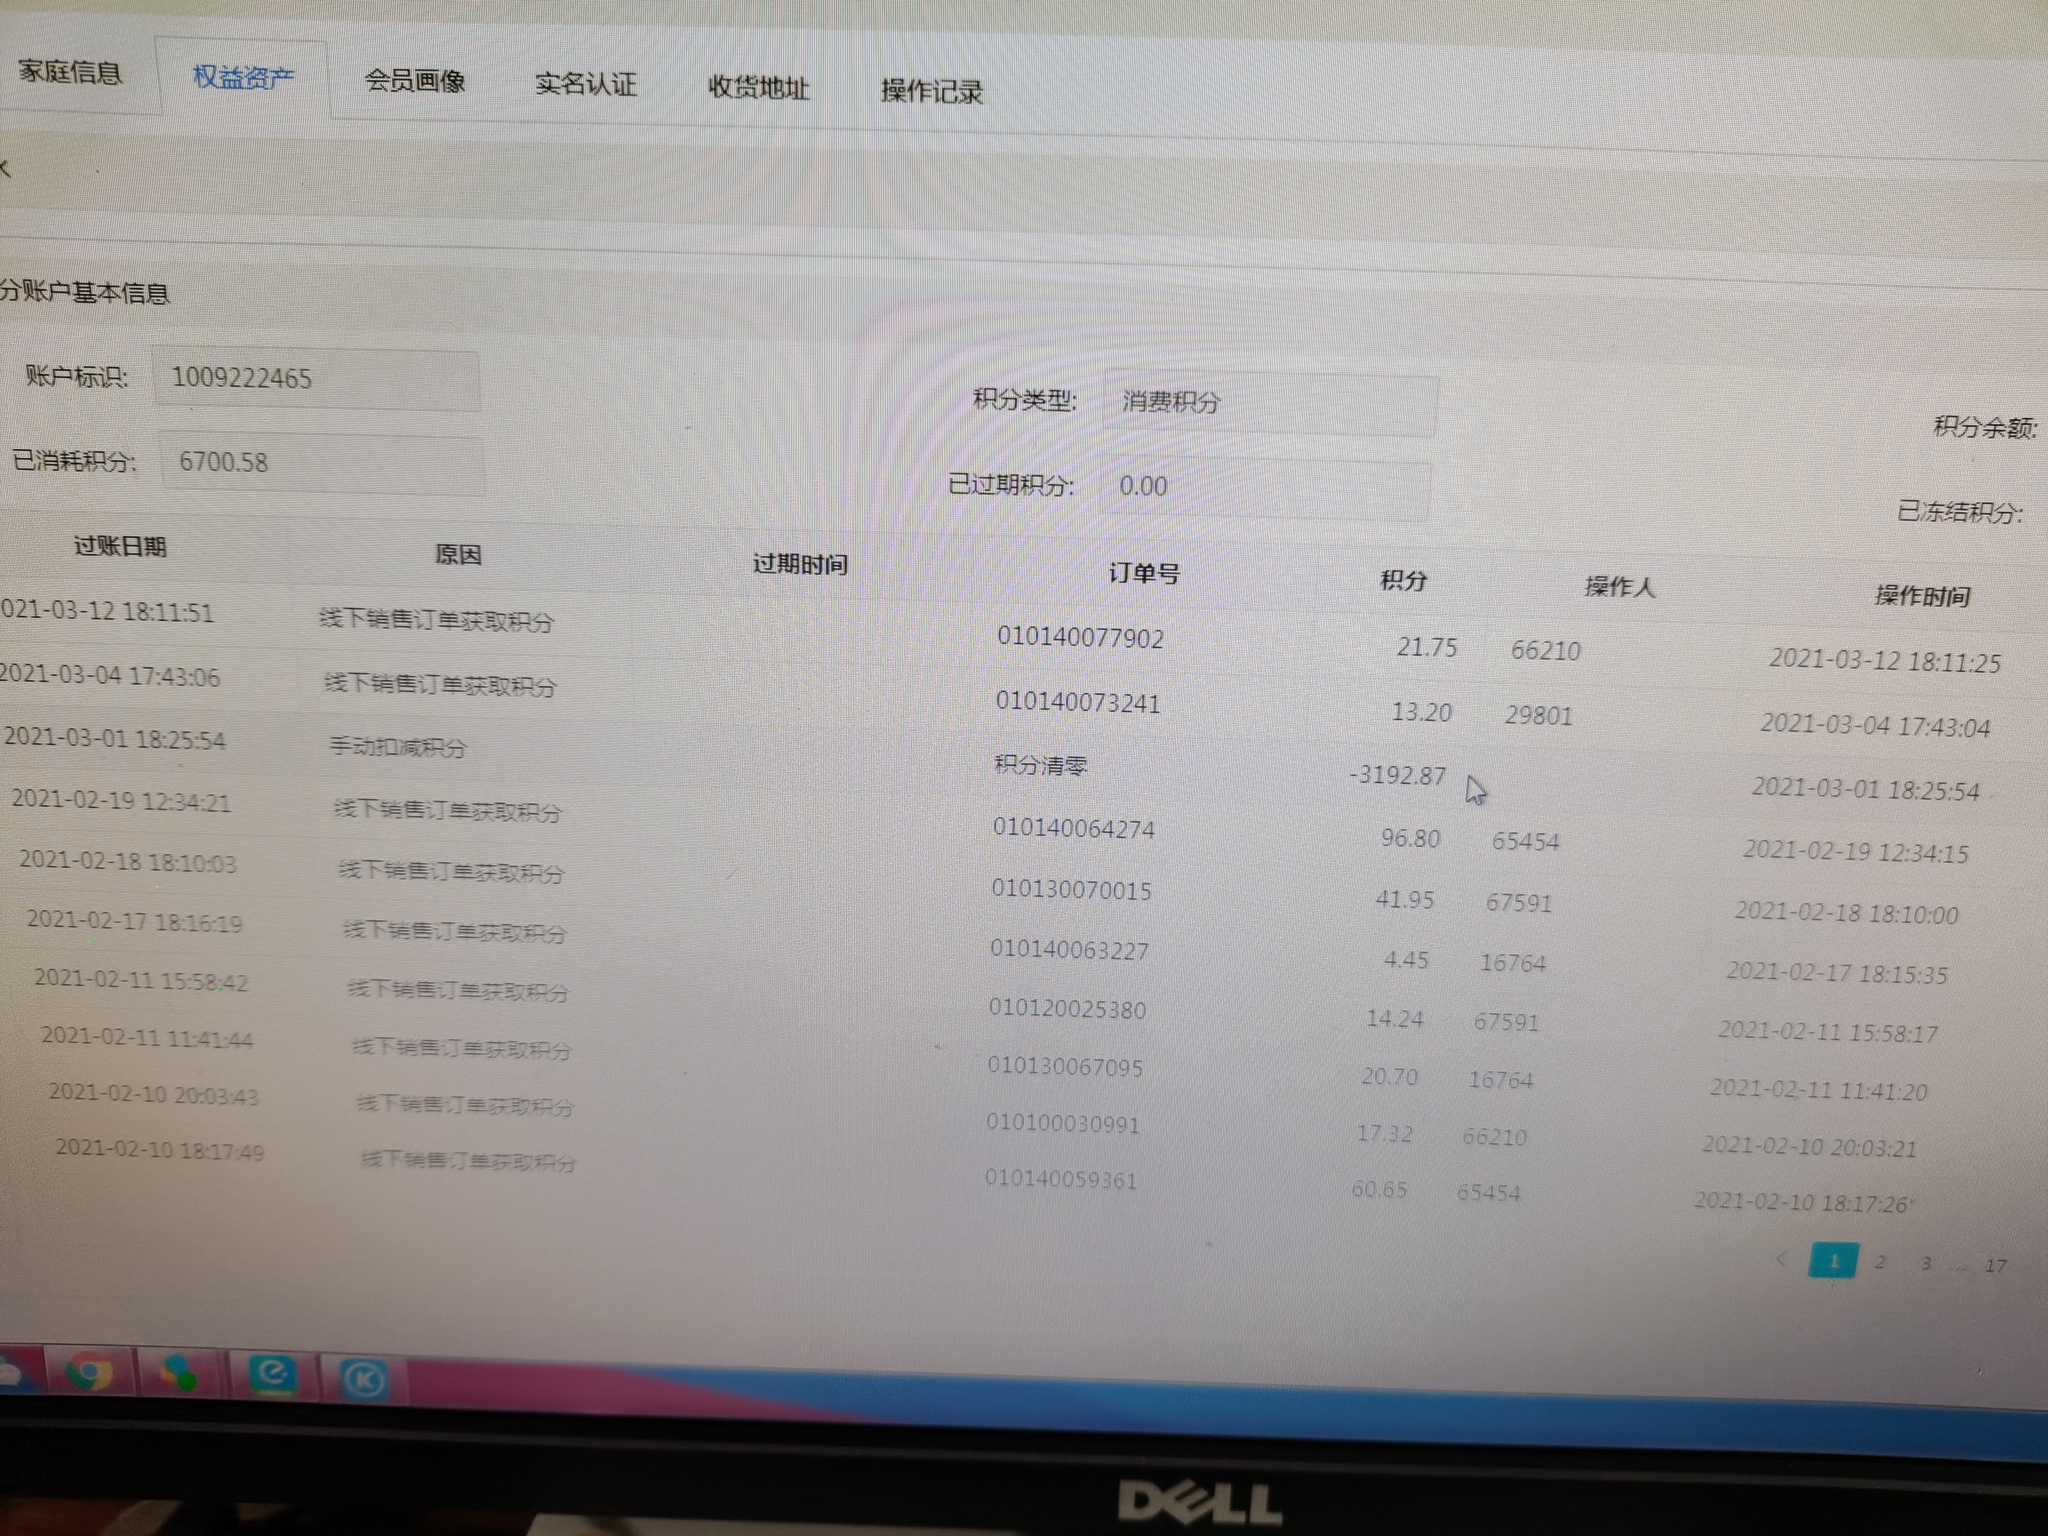Image resolution: width=2048 pixels, height=1536 pixels.
Task: Open the 会员画像 tab
Action: [415, 81]
